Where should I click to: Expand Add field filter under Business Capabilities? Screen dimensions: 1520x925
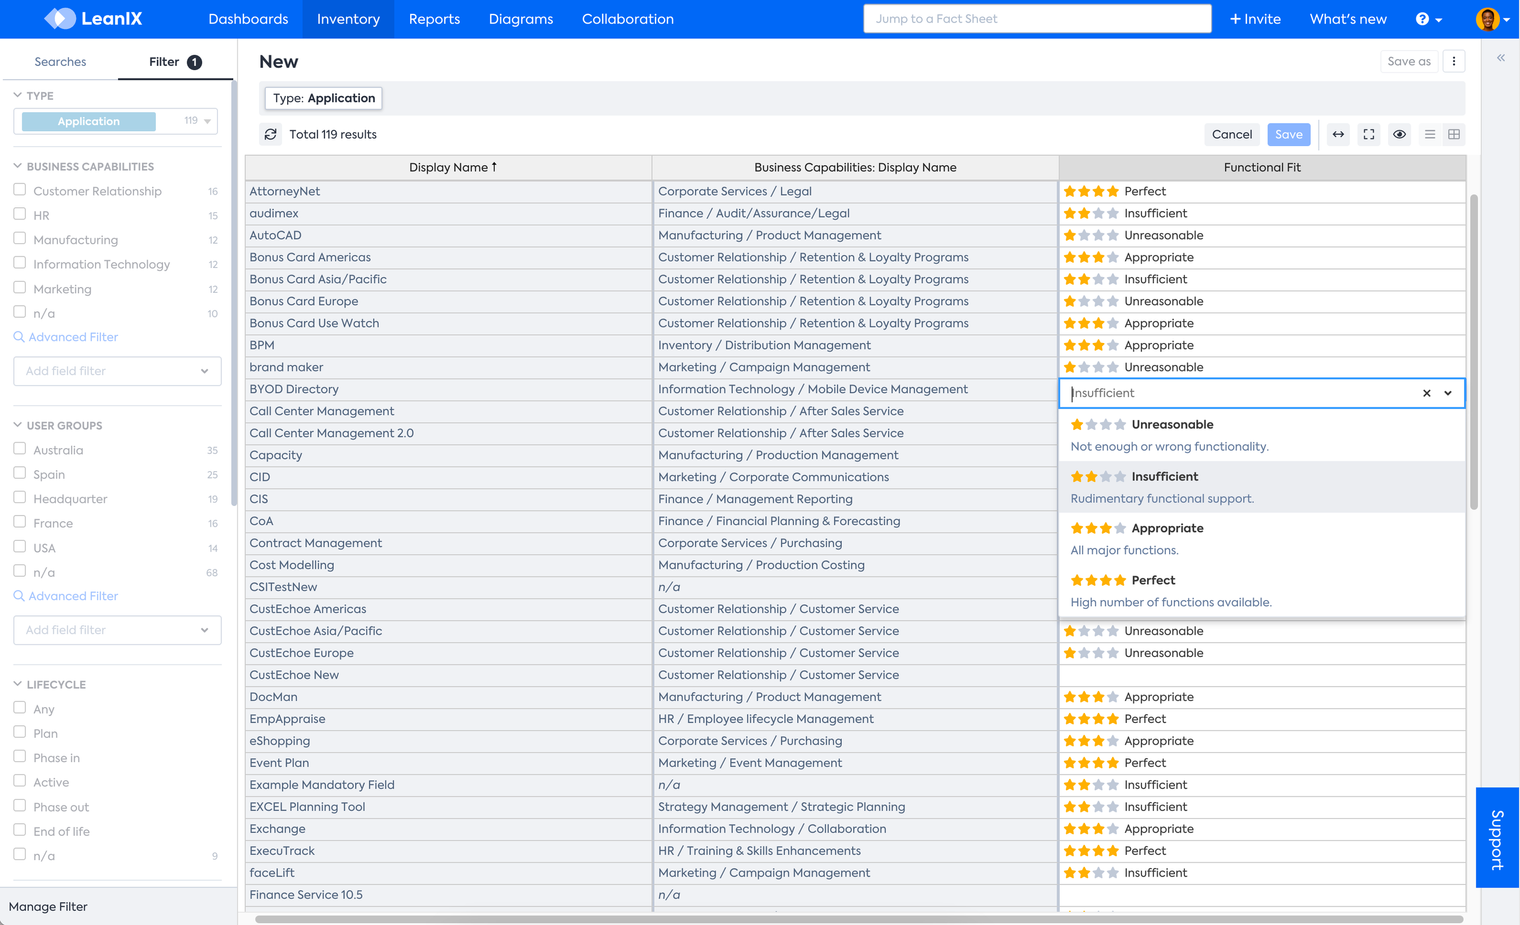pos(117,371)
